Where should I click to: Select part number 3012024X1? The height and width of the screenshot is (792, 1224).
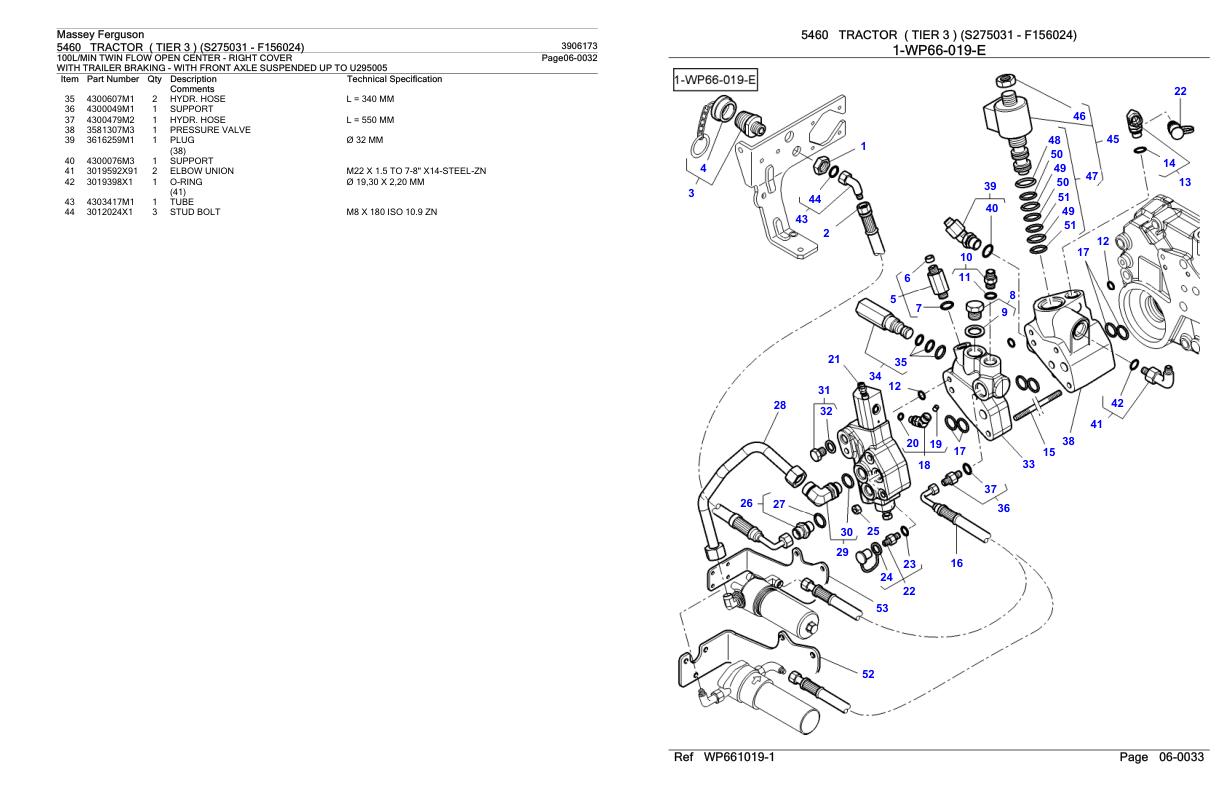click(110, 213)
